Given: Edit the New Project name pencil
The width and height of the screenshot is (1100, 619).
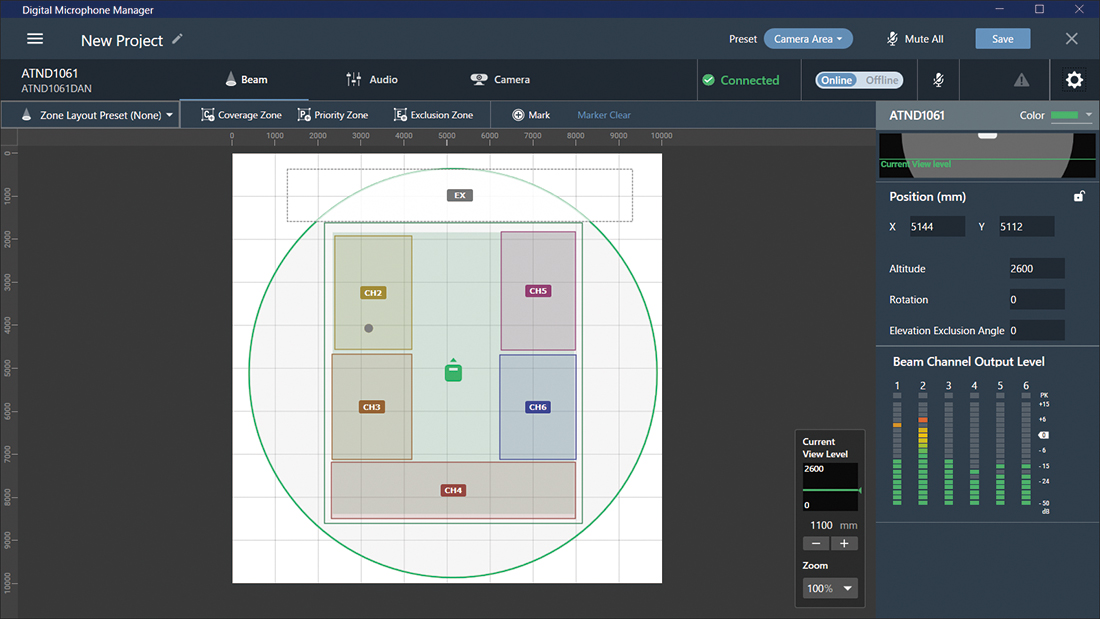Looking at the screenshot, I should 177,39.
